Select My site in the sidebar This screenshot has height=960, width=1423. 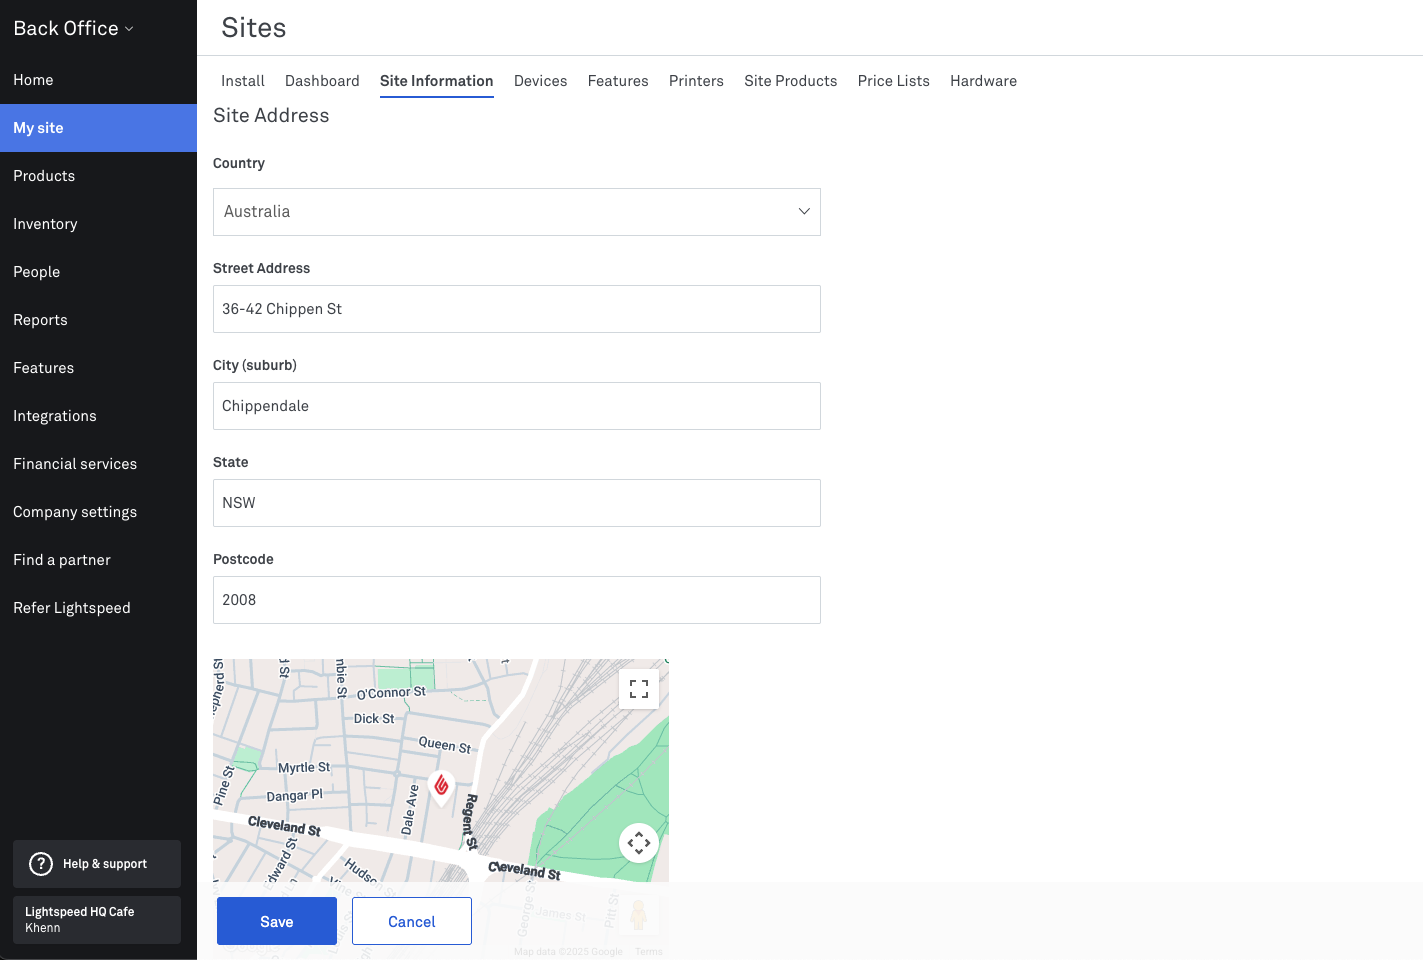click(98, 128)
